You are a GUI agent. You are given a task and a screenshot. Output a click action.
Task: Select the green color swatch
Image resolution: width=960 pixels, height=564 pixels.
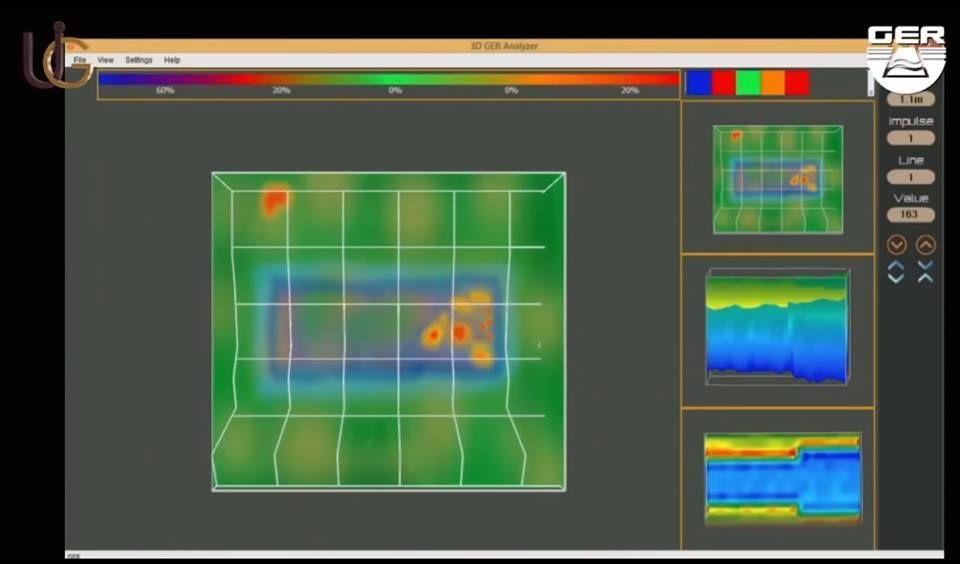click(x=748, y=83)
